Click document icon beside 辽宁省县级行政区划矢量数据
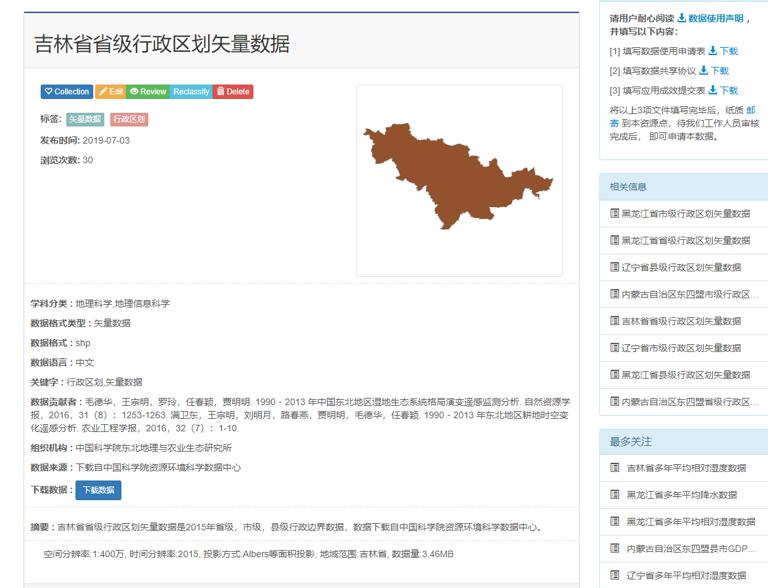The image size is (768, 588). click(614, 267)
